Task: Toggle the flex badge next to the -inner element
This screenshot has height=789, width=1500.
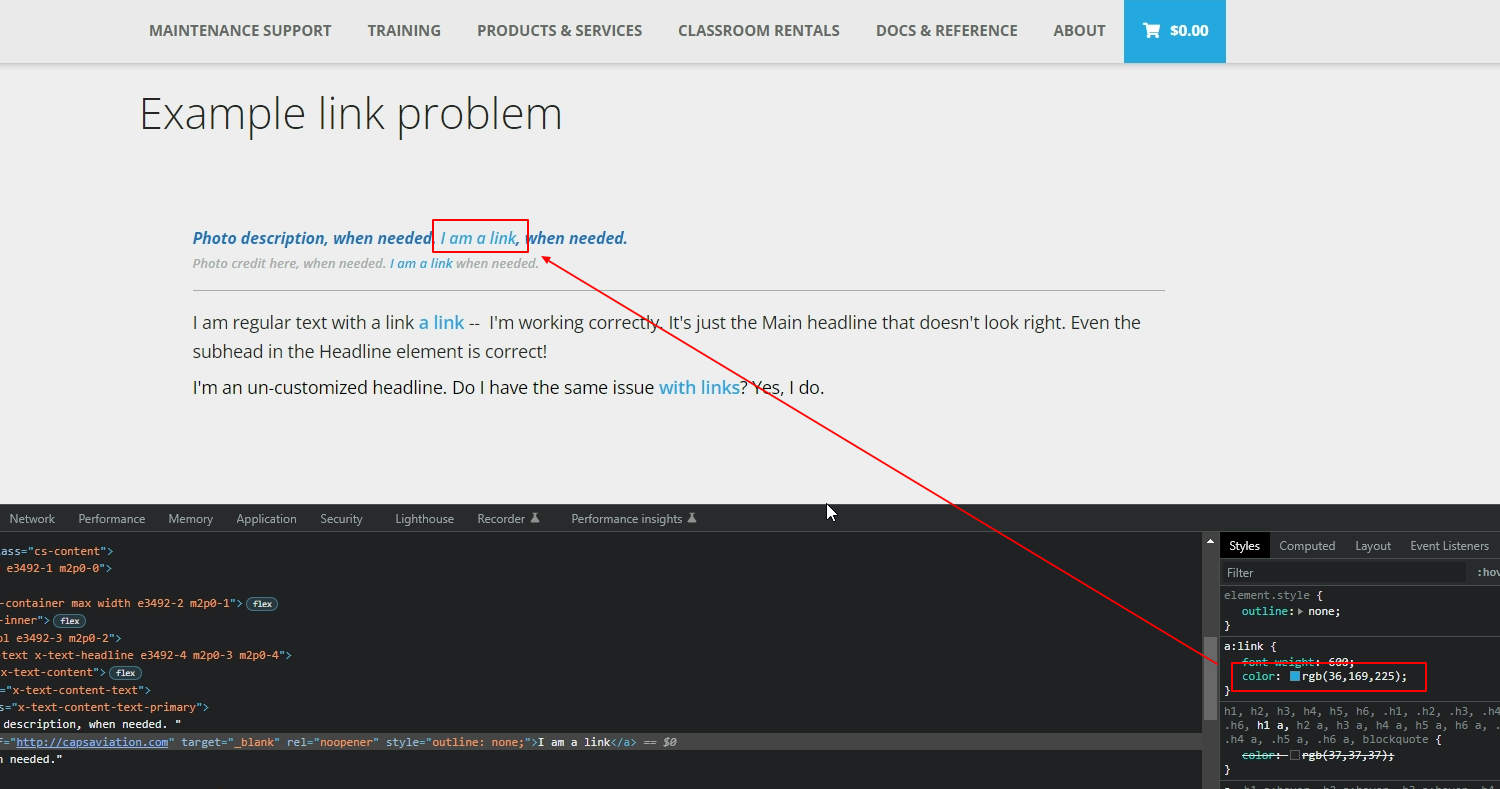Action: tap(69, 621)
